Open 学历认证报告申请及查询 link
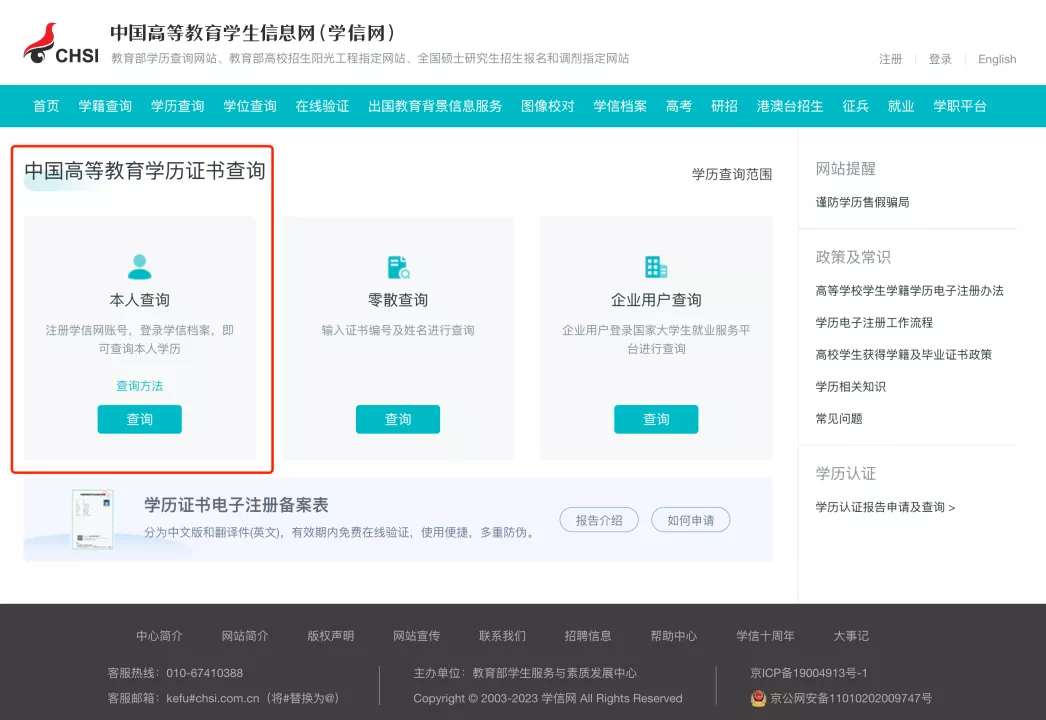1046x720 pixels. [885, 507]
